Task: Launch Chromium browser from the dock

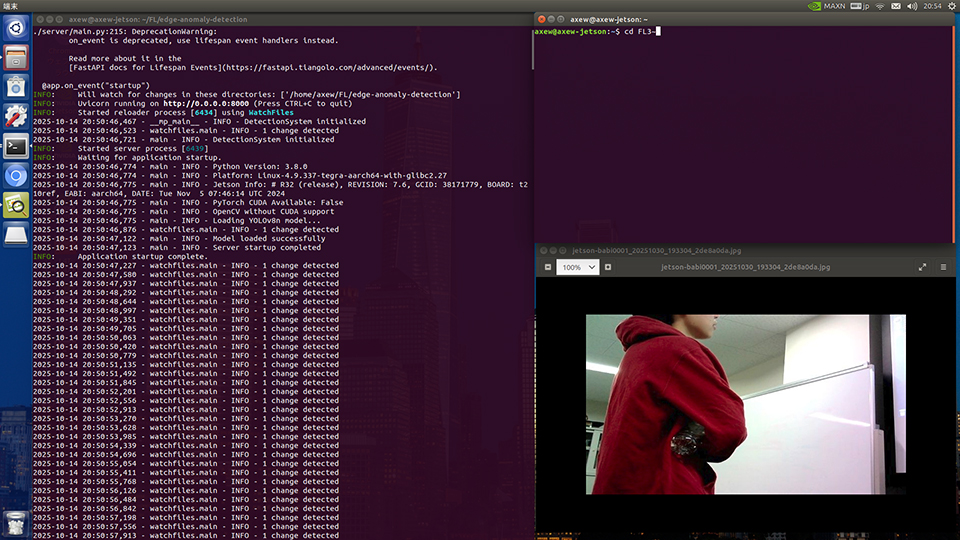Action: click(x=15, y=176)
